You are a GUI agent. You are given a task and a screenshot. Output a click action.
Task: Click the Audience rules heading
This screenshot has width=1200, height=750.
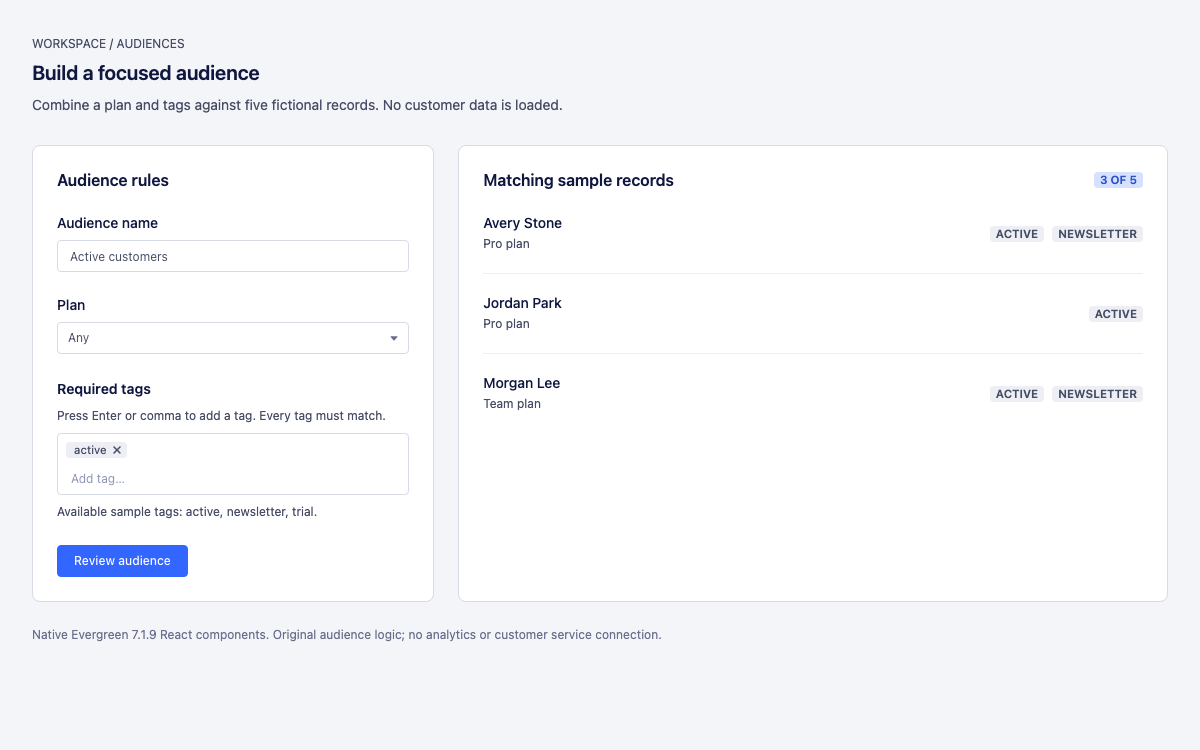[x=113, y=181]
